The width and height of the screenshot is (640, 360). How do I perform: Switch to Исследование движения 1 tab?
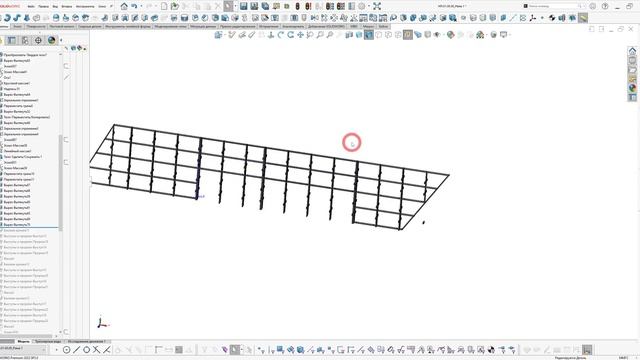click(x=87, y=341)
